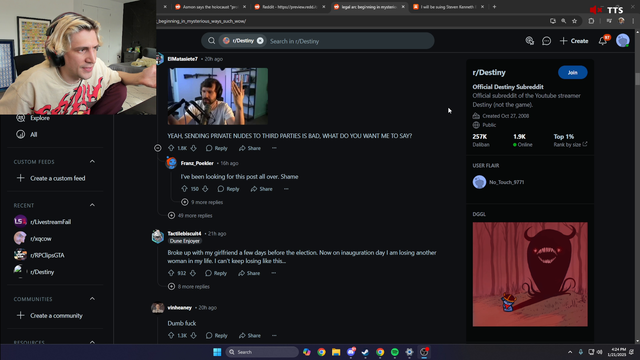
Task: Collapse the Communities section
Action: pos(92,299)
